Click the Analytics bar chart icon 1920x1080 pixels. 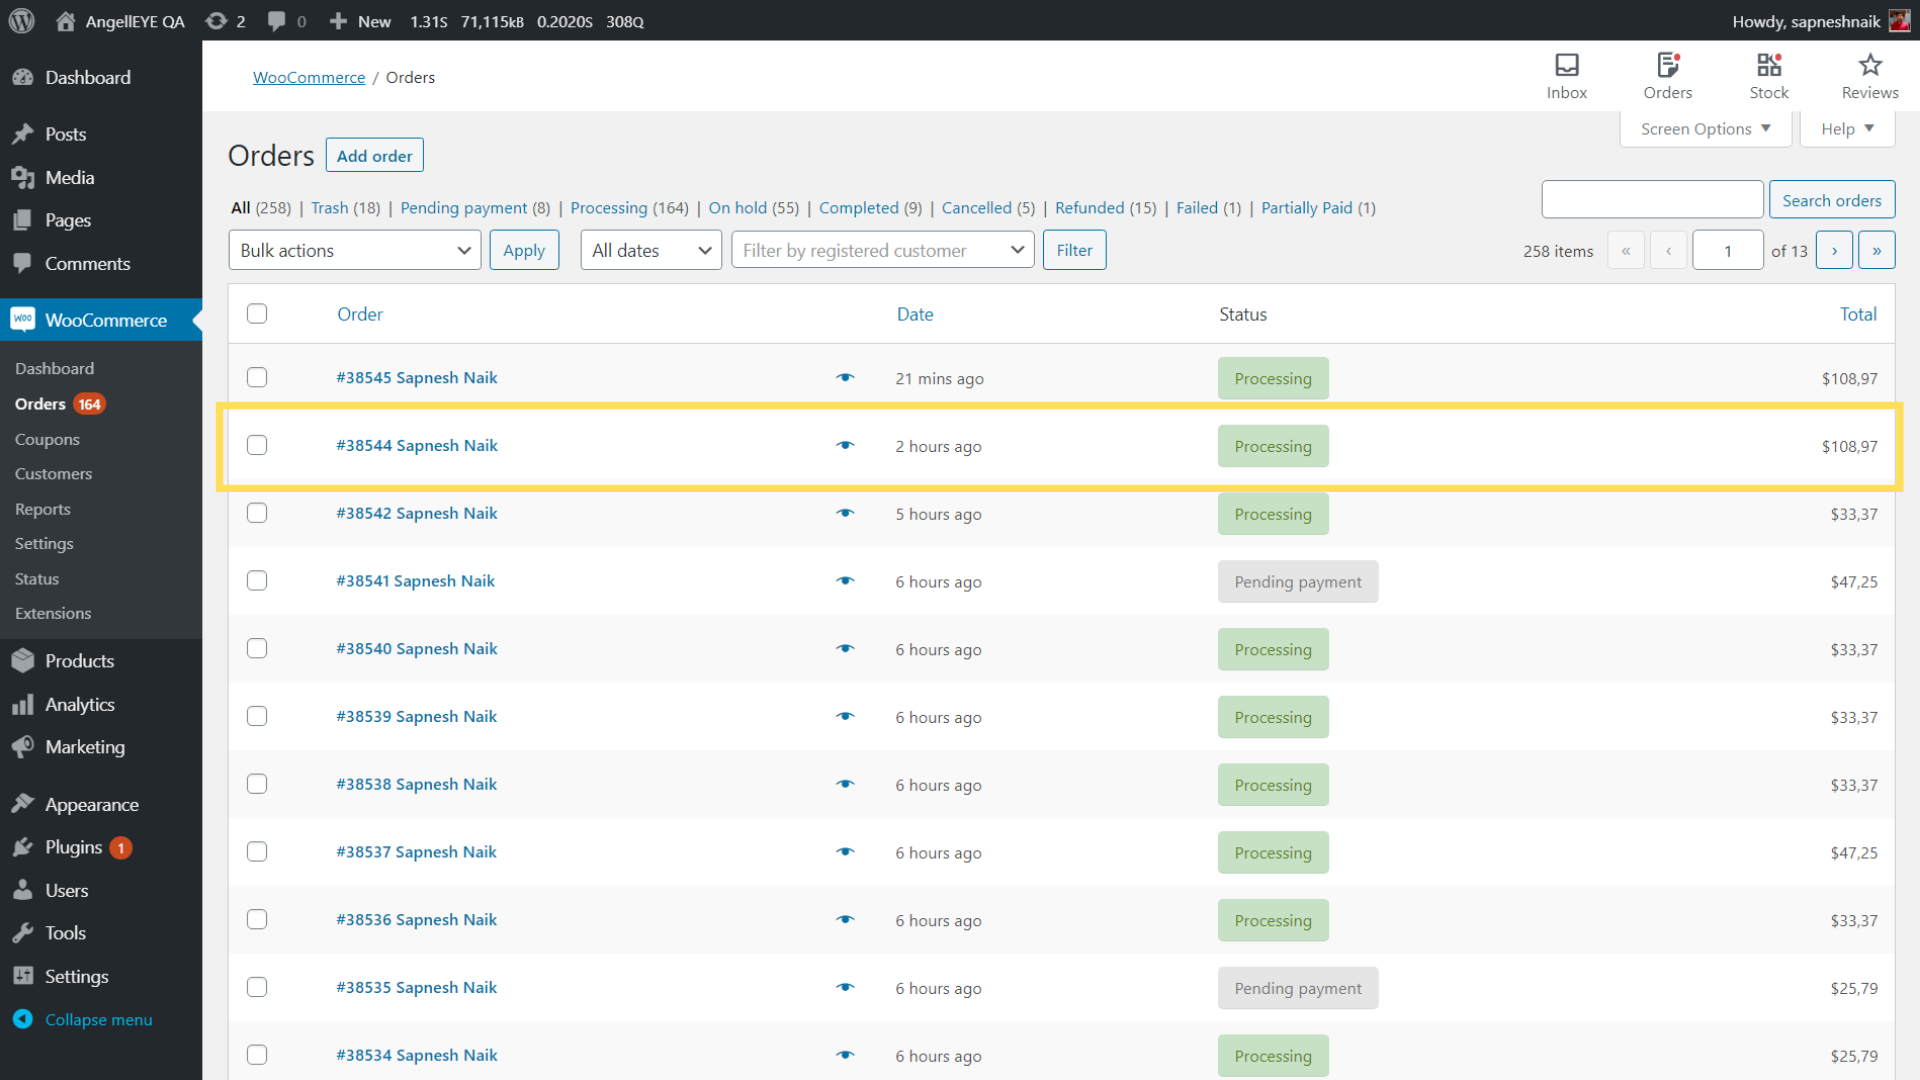(23, 704)
